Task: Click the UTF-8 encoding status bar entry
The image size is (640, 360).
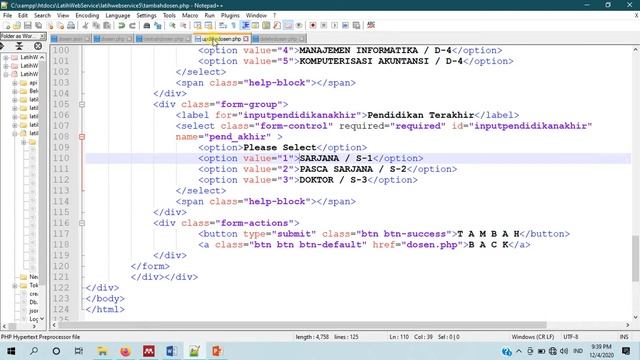Action: click(571, 337)
